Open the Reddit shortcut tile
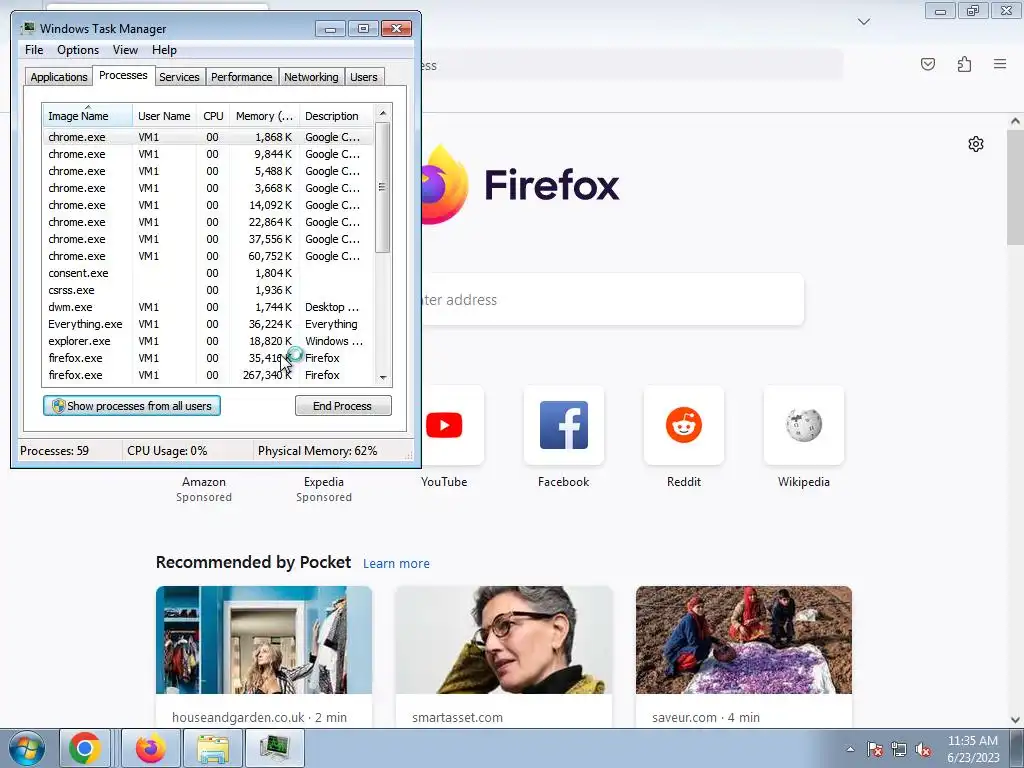The height and width of the screenshot is (768, 1024). [x=684, y=425]
